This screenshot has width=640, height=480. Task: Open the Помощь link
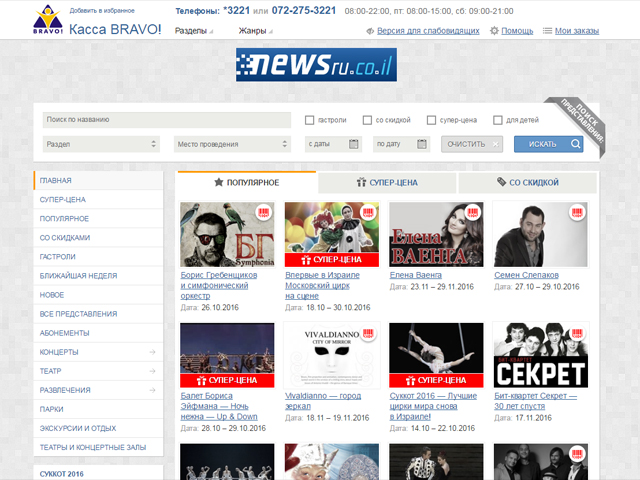517,31
